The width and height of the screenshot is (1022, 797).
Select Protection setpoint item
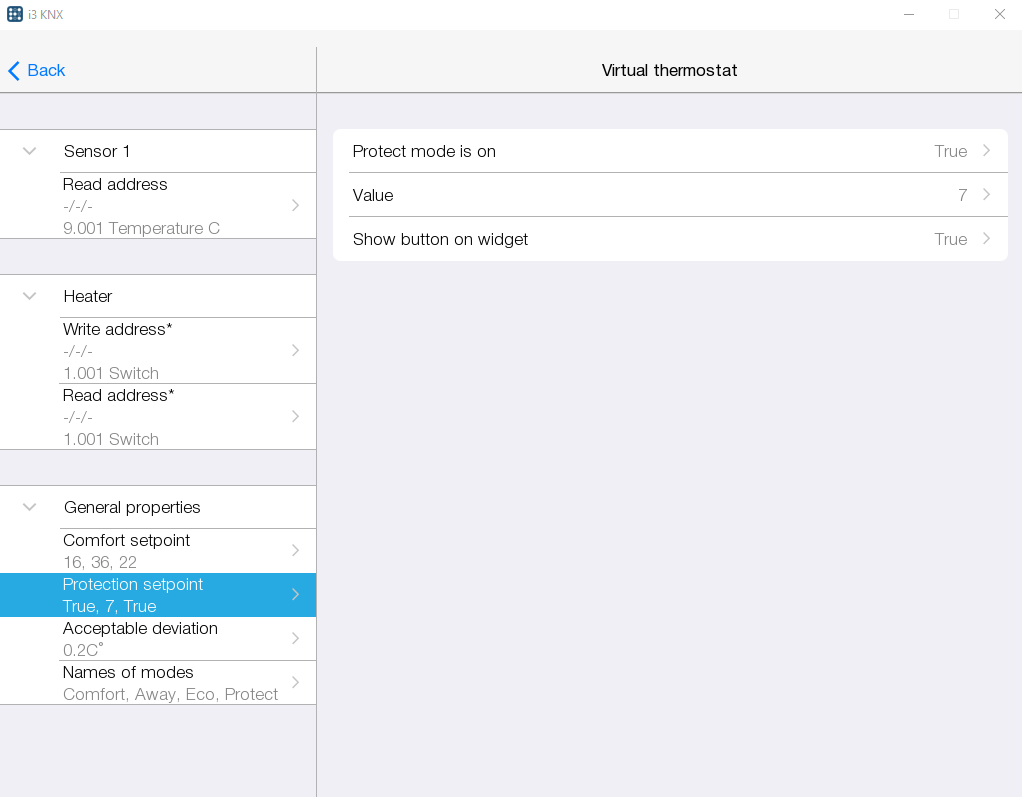pyautogui.click(x=158, y=595)
